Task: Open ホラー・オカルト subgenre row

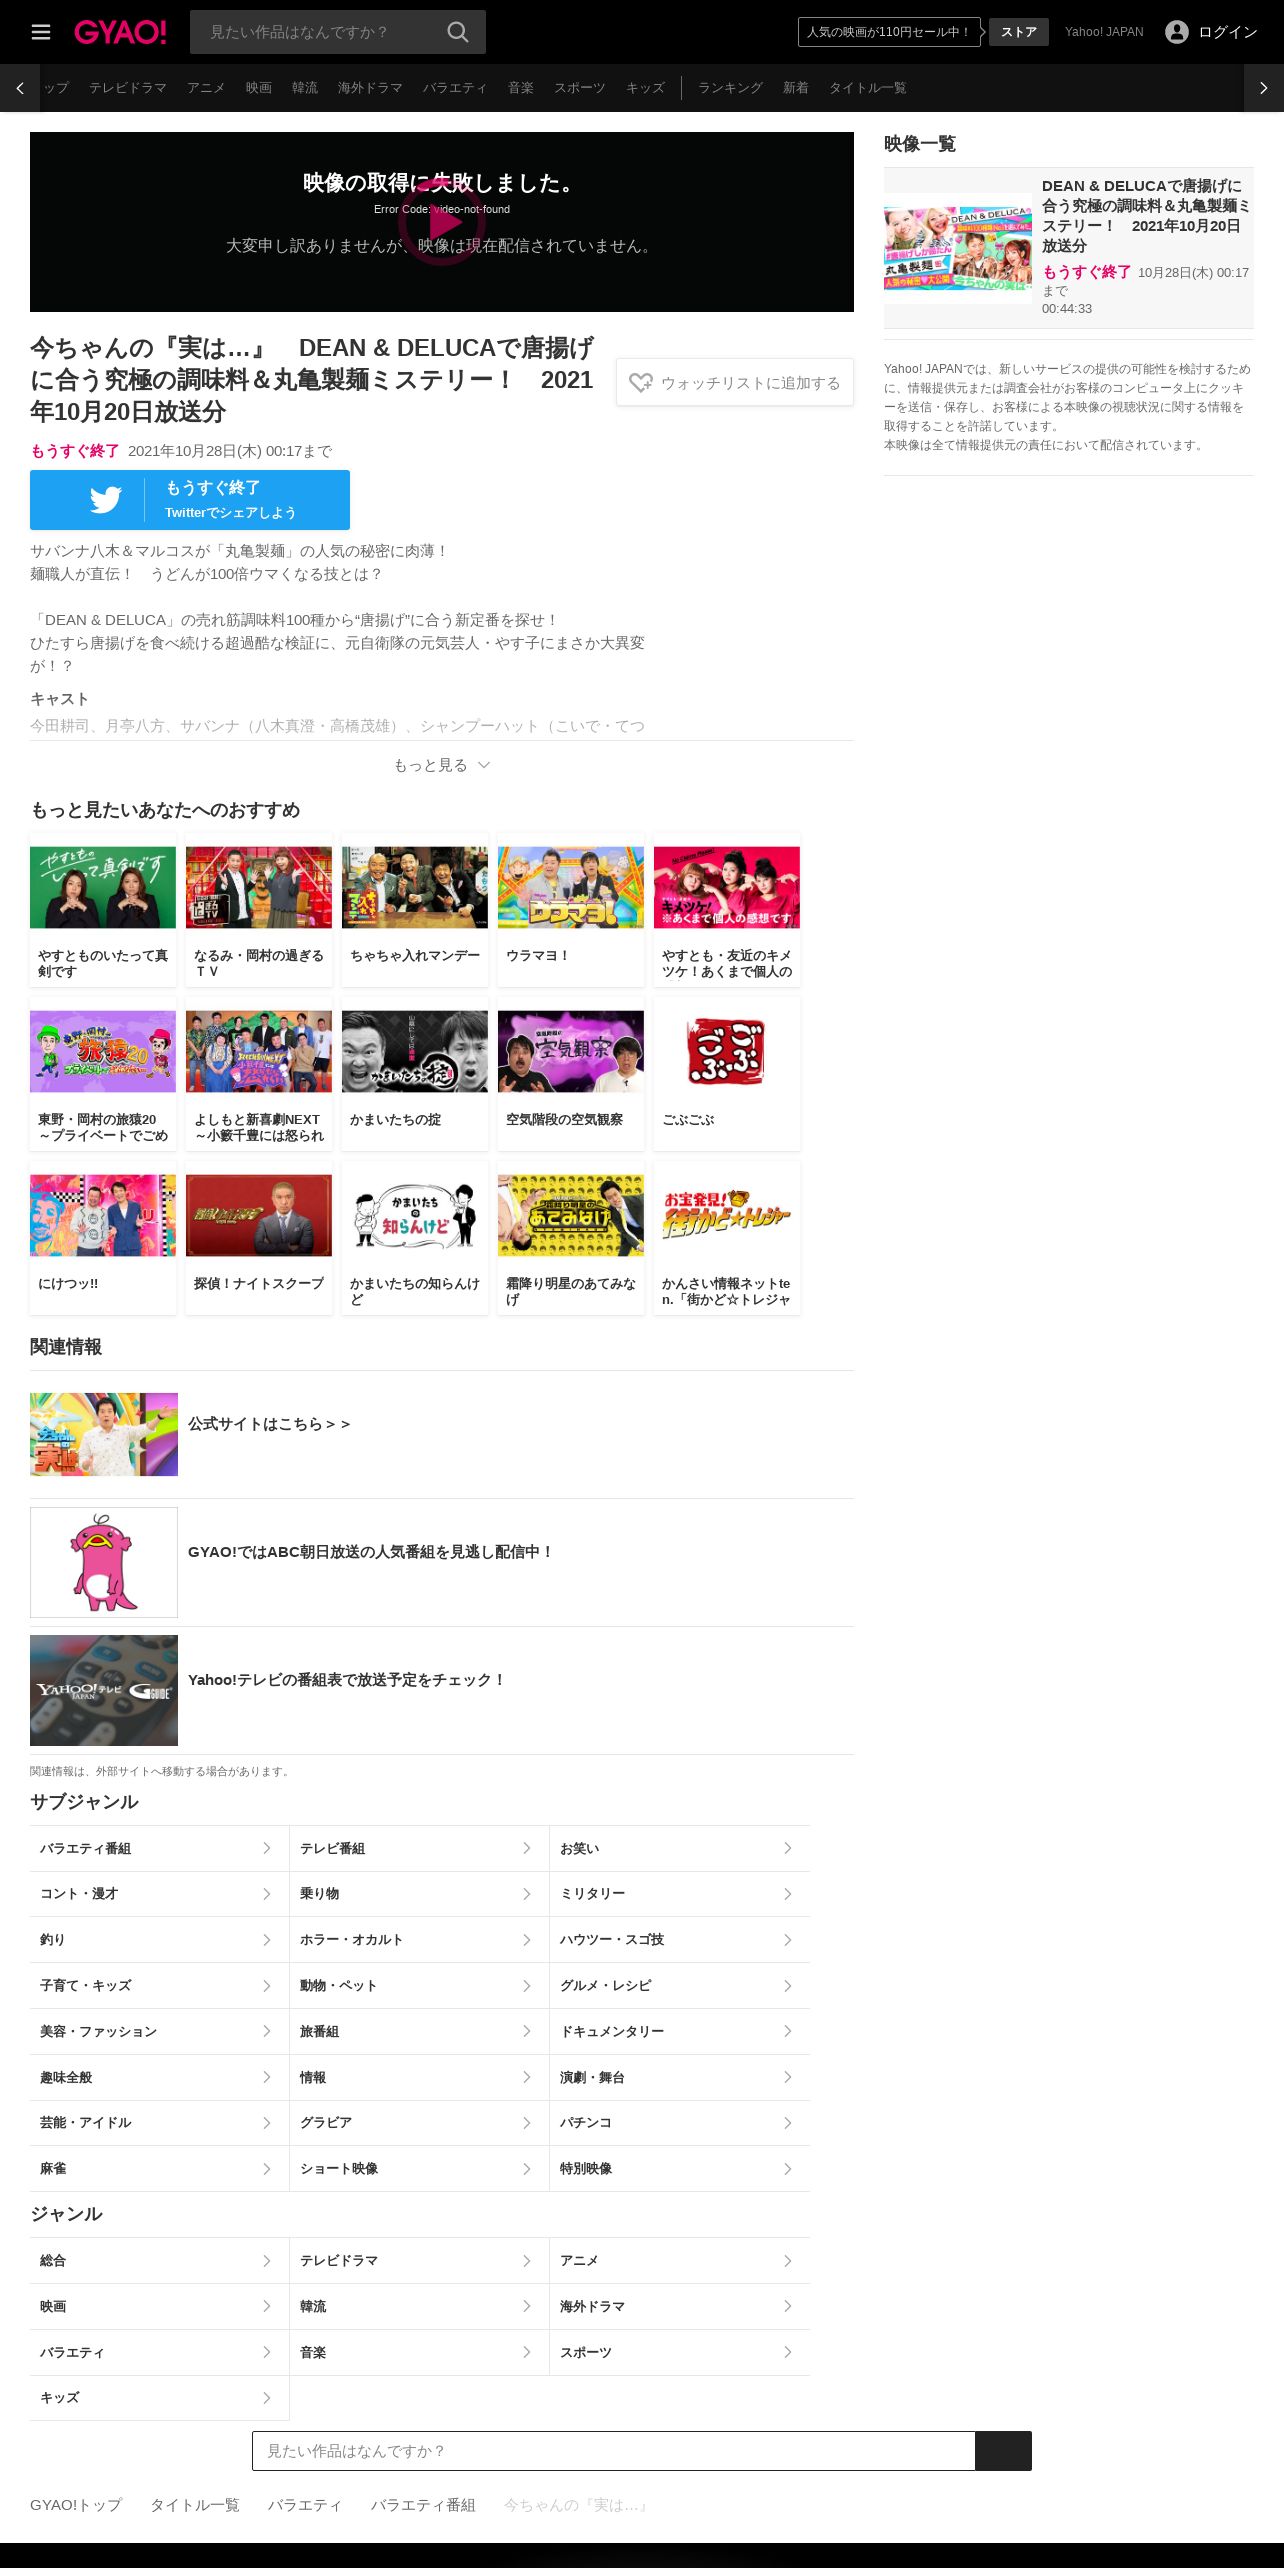Action: (x=419, y=1940)
